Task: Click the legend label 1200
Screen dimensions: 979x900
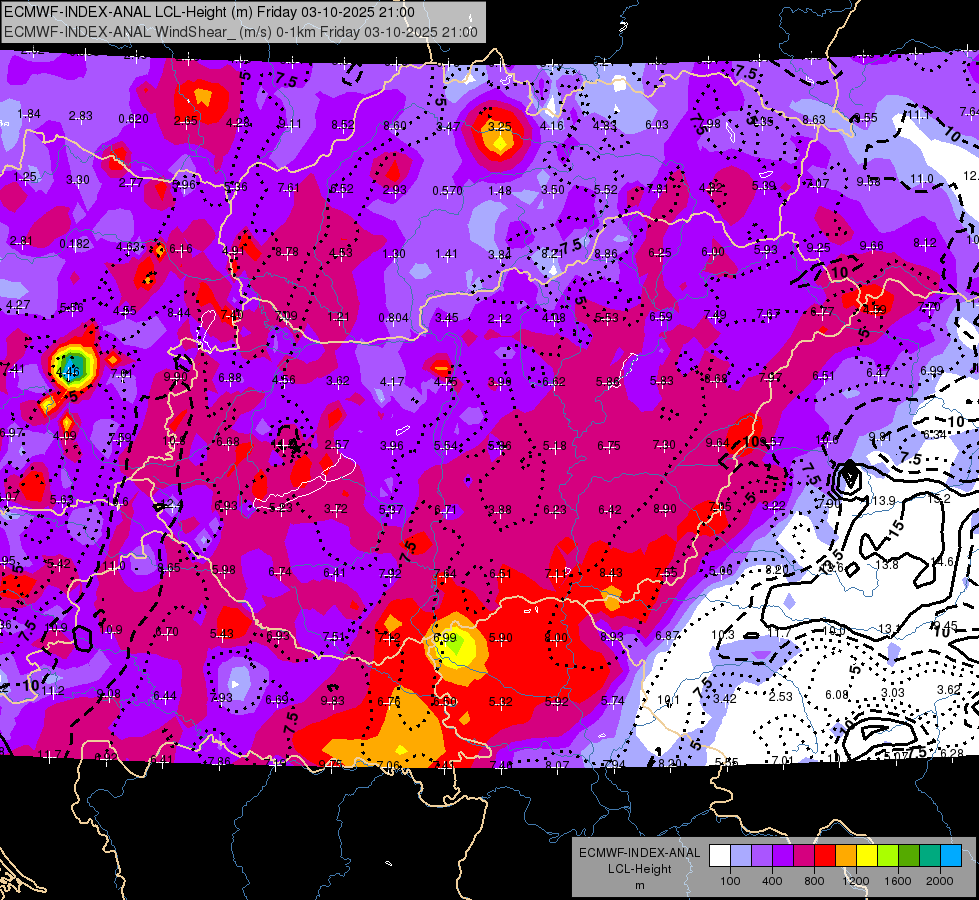Action: (x=856, y=881)
